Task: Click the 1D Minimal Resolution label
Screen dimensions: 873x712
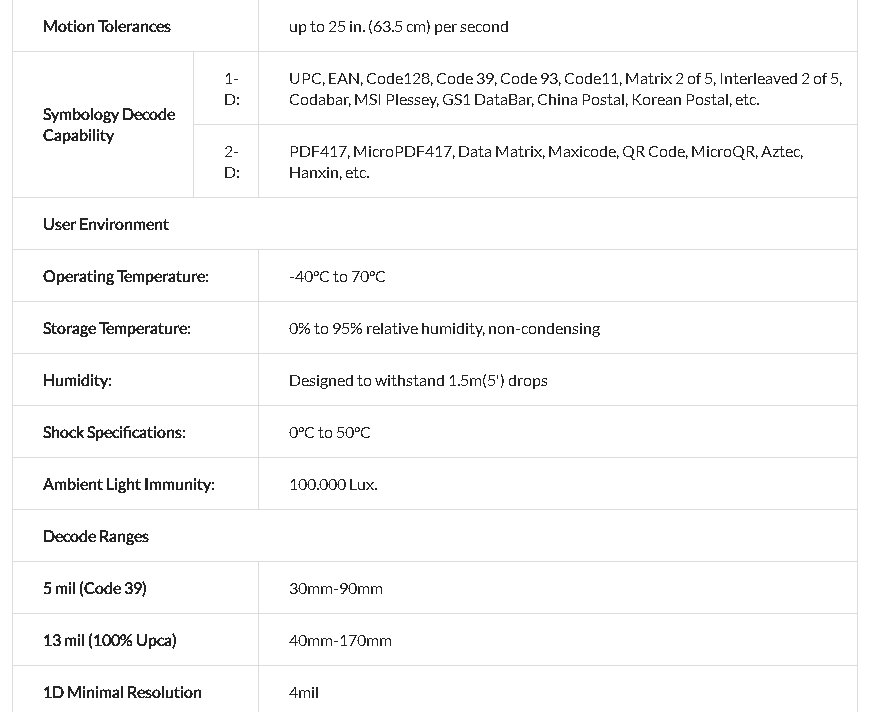Action: [x=122, y=692]
